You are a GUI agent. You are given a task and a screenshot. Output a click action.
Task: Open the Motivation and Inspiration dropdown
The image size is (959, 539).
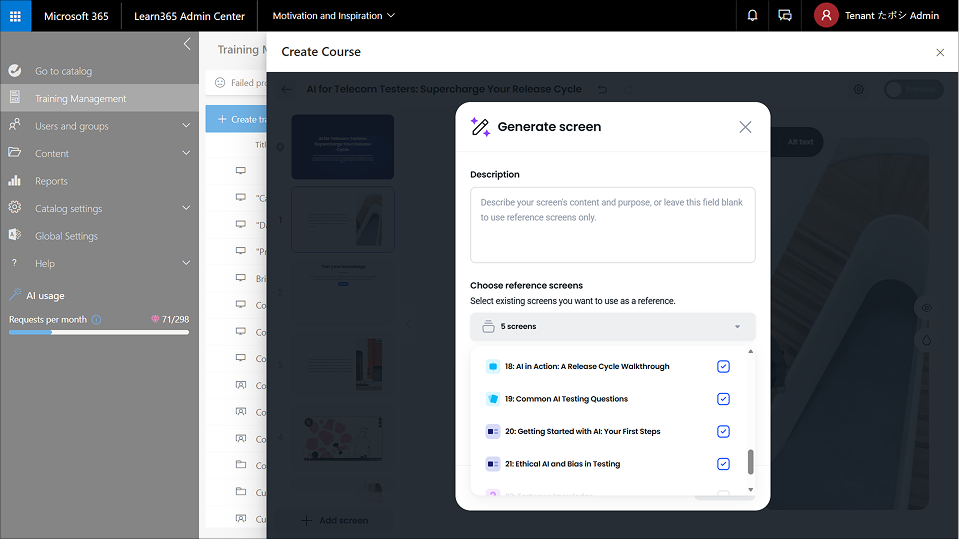click(x=333, y=16)
